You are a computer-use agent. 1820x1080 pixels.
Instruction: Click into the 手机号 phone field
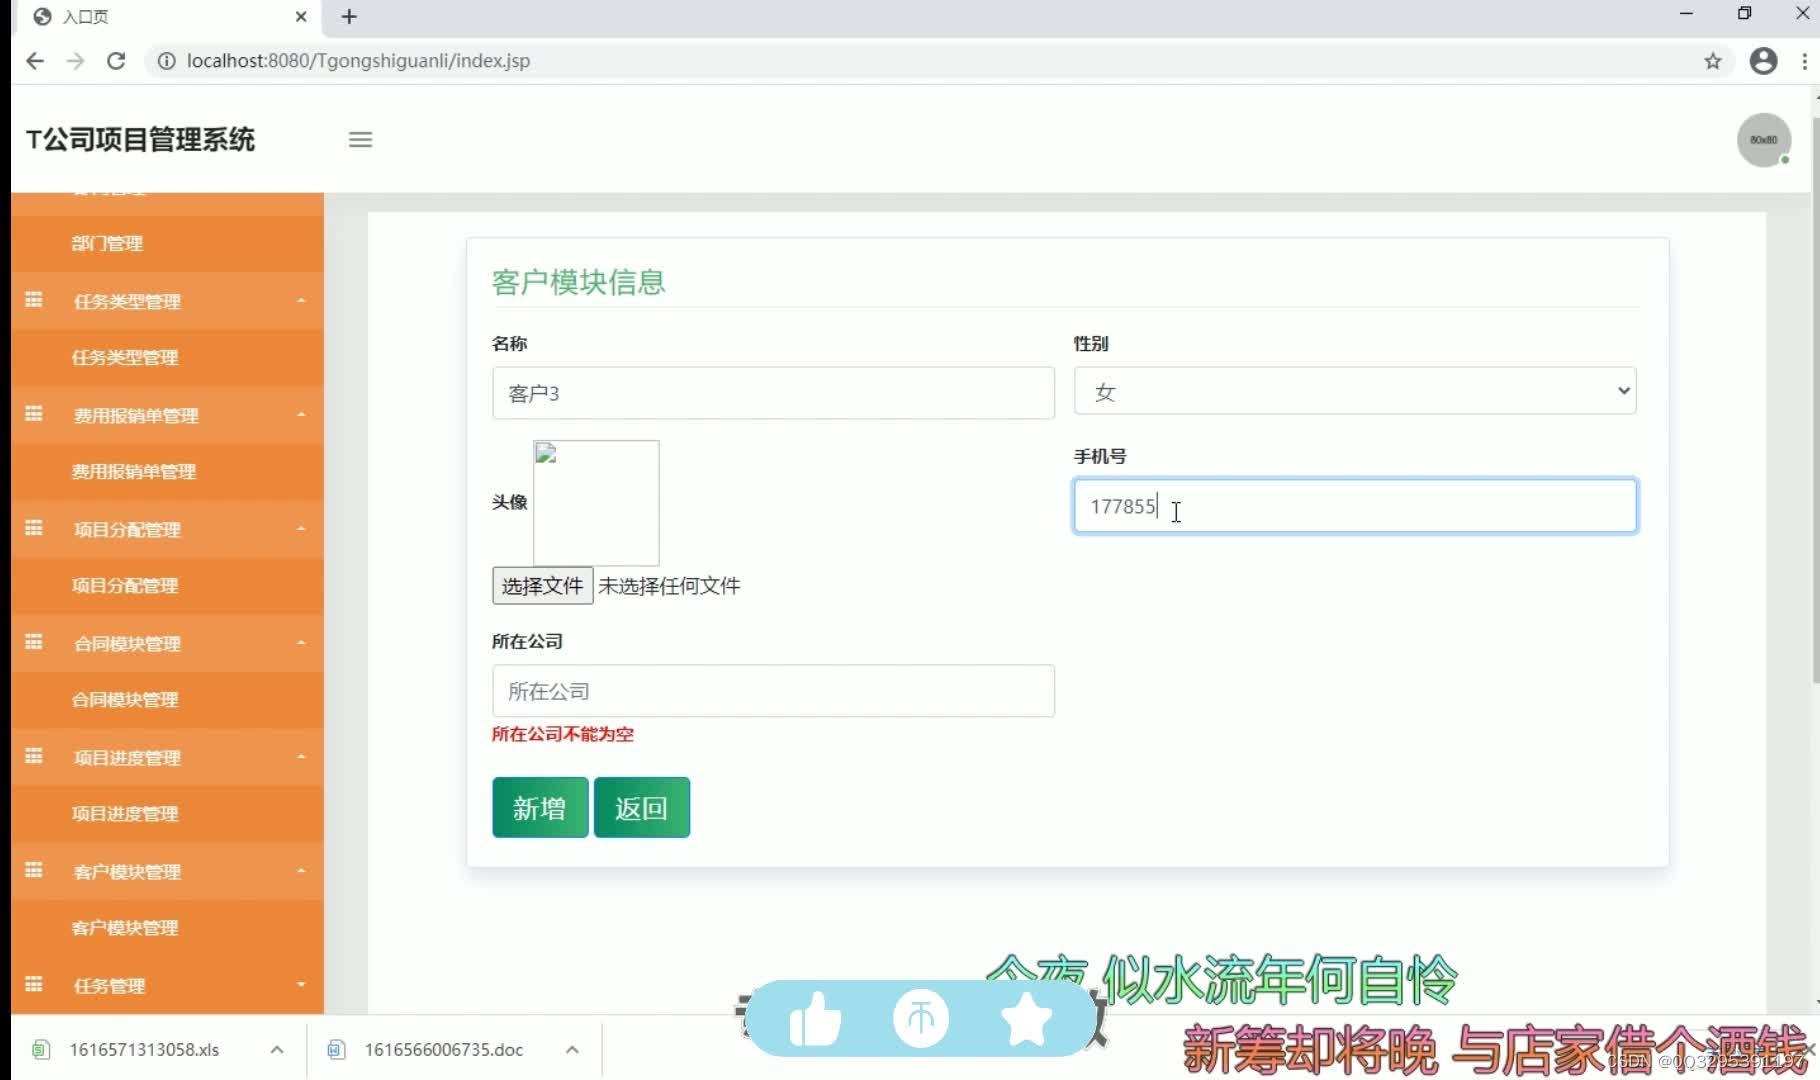(1355, 506)
